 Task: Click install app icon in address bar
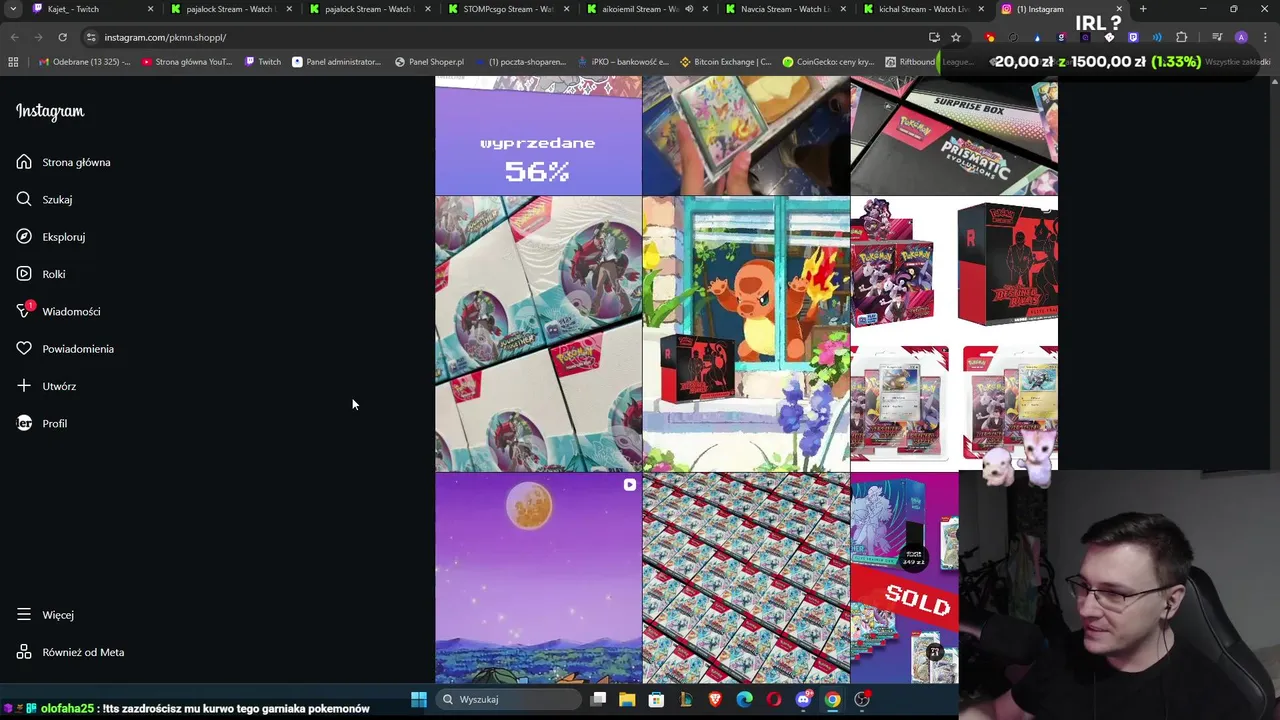point(934,37)
